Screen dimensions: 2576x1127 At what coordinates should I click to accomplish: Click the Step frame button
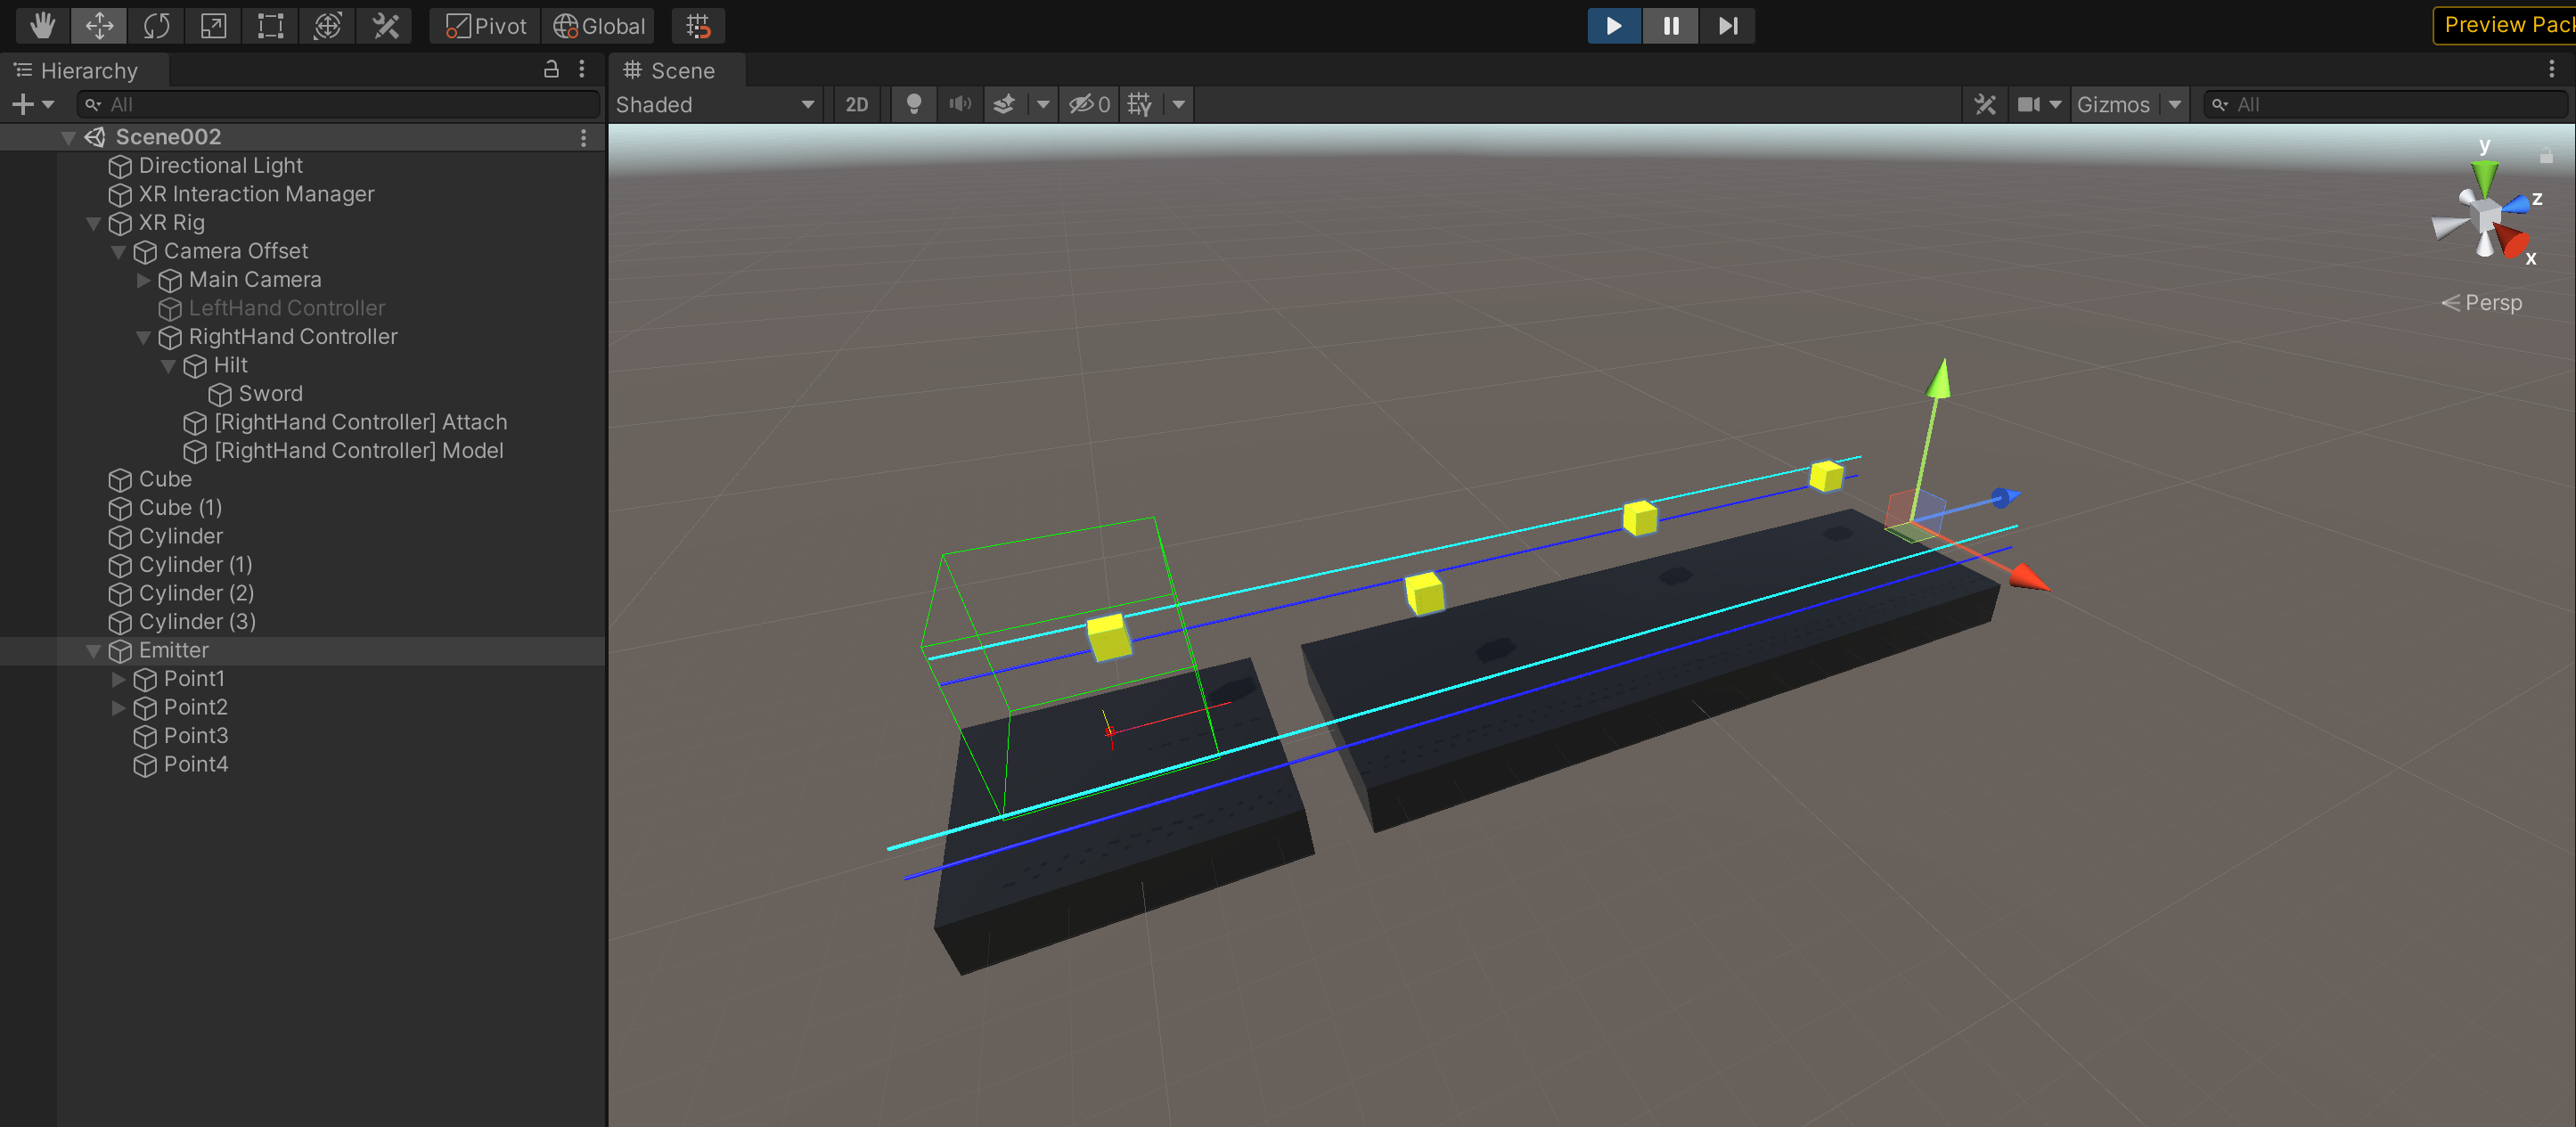point(1727,25)
